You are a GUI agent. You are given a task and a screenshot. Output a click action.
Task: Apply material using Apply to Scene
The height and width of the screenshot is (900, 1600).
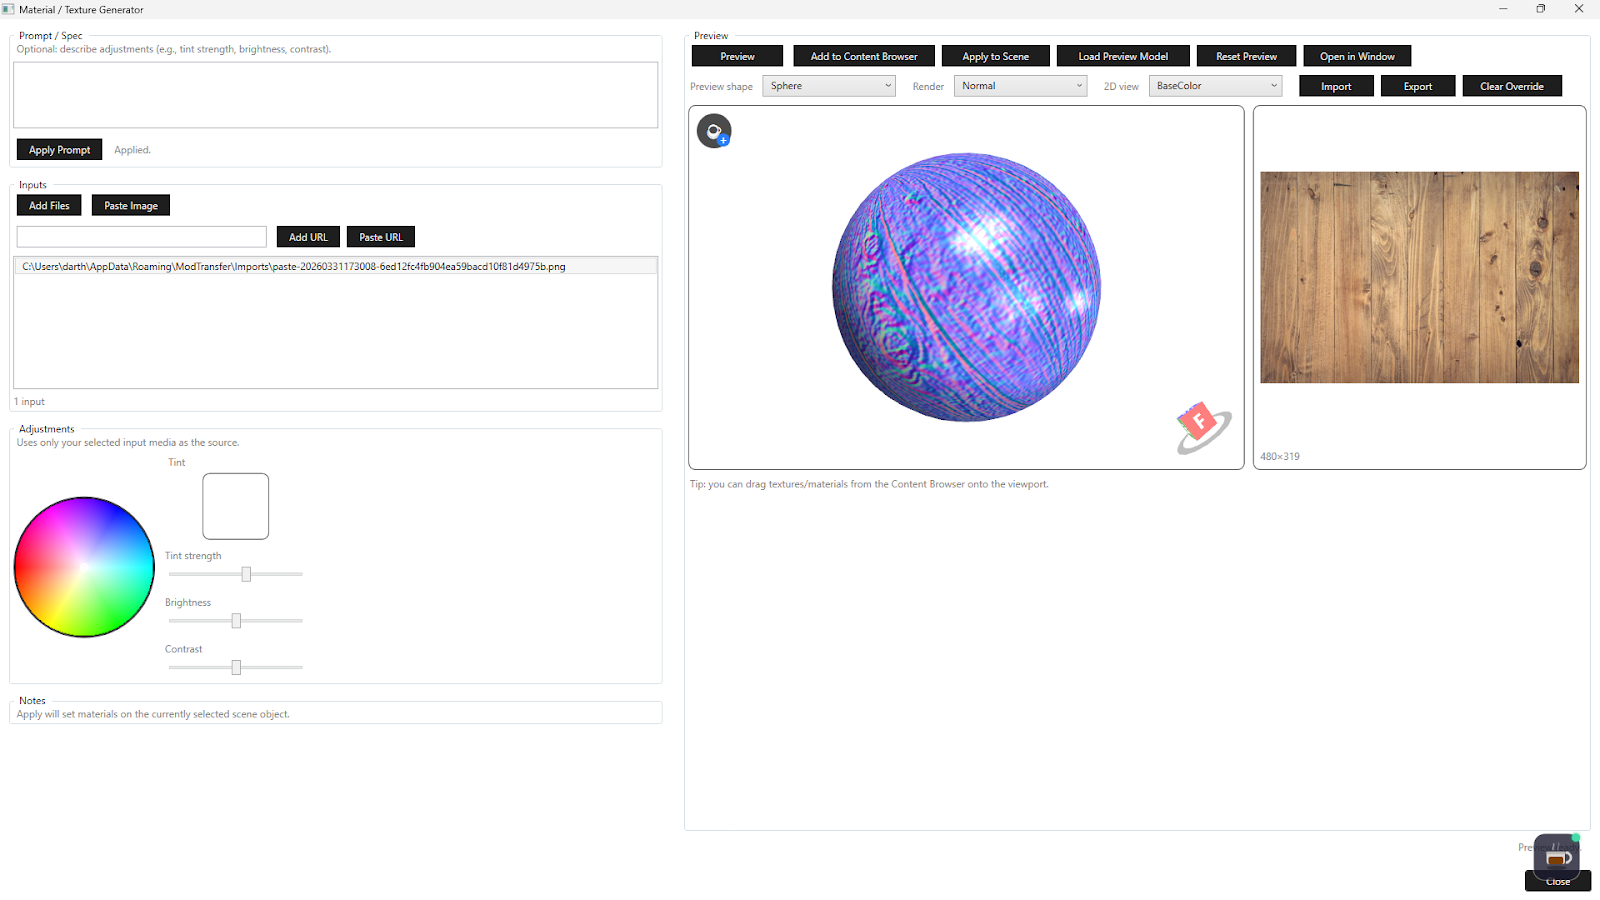click(x=995, y=55)
